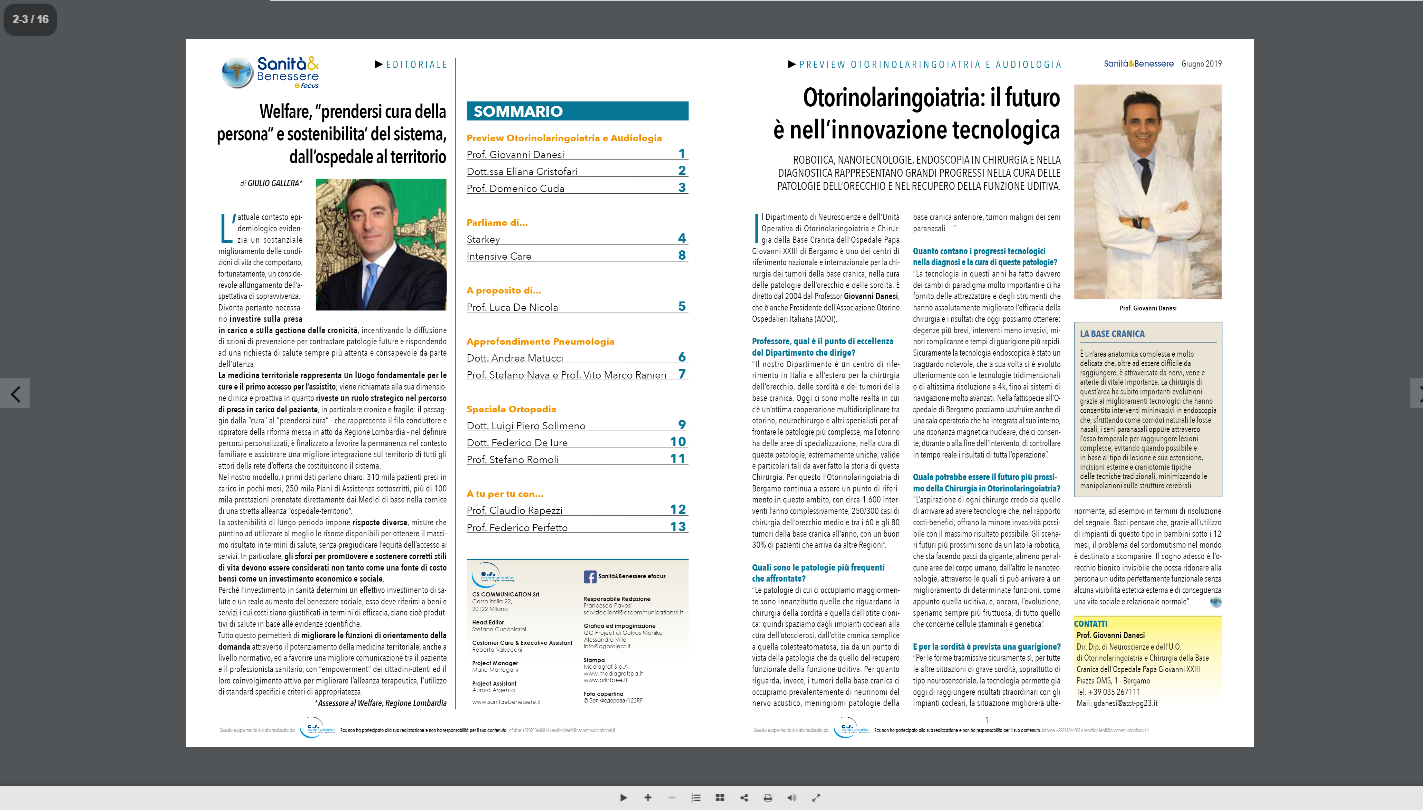Image resolution: width=1423 pixels, height=810 pixels.
Task: Show page thumbnails grid view
Action: (720, 797)
